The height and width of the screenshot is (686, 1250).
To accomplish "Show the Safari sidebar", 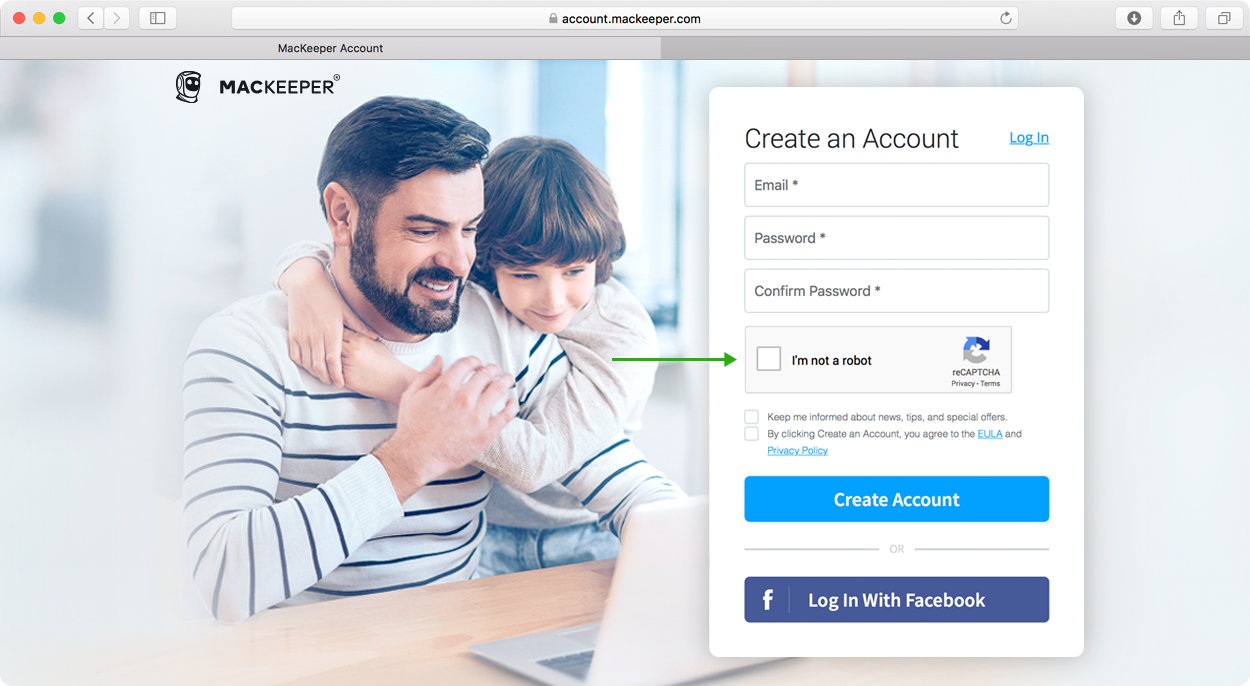I will pos(158,18).
